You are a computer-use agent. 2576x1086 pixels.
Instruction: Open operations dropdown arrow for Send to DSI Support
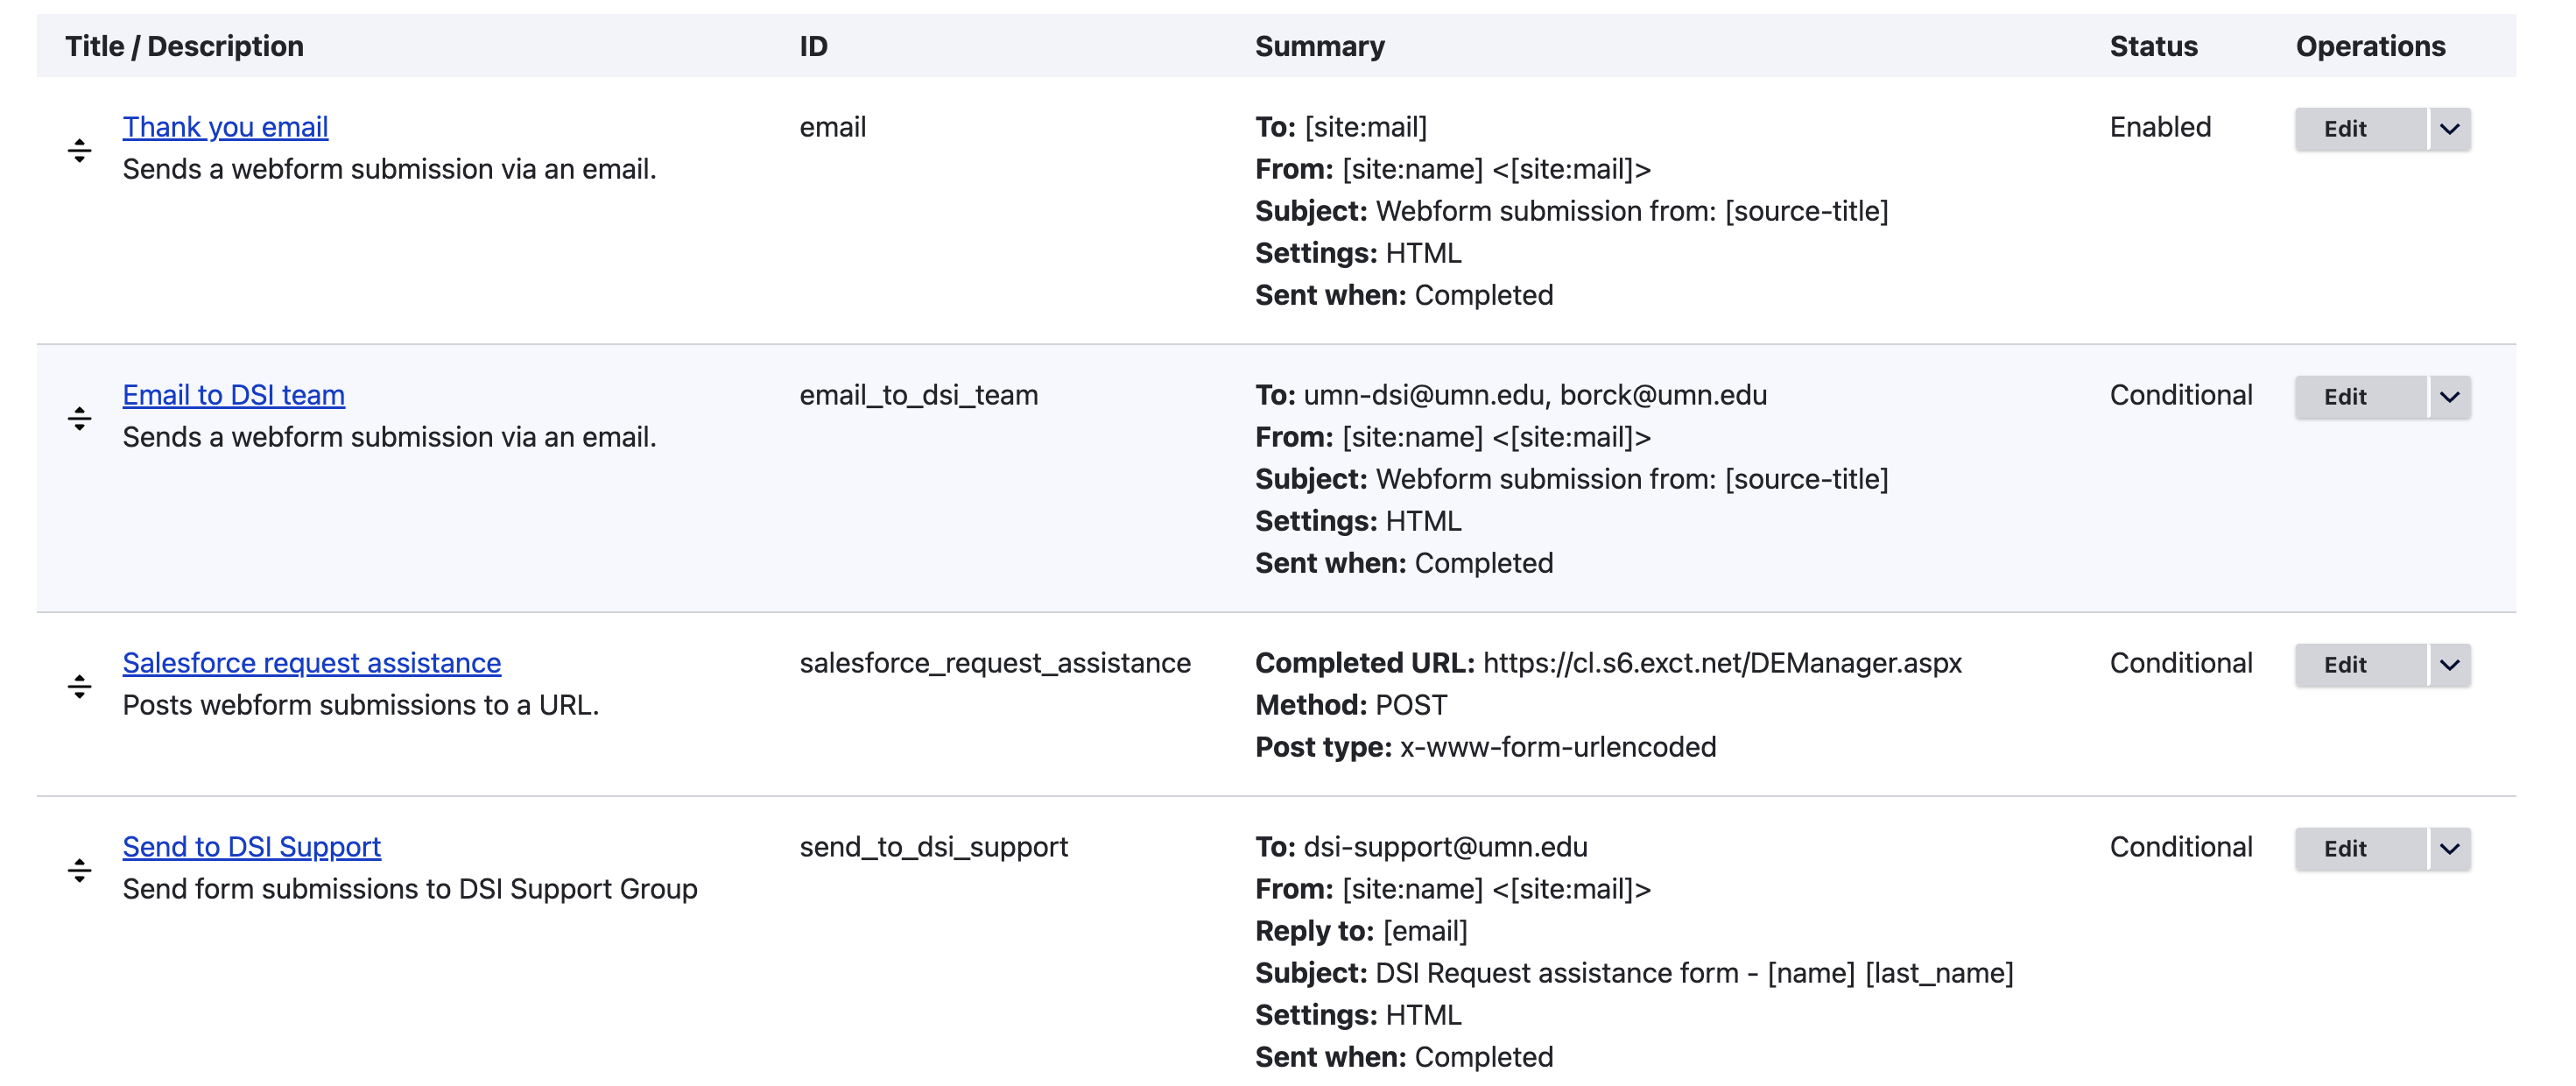click(x=2449, y=849)
